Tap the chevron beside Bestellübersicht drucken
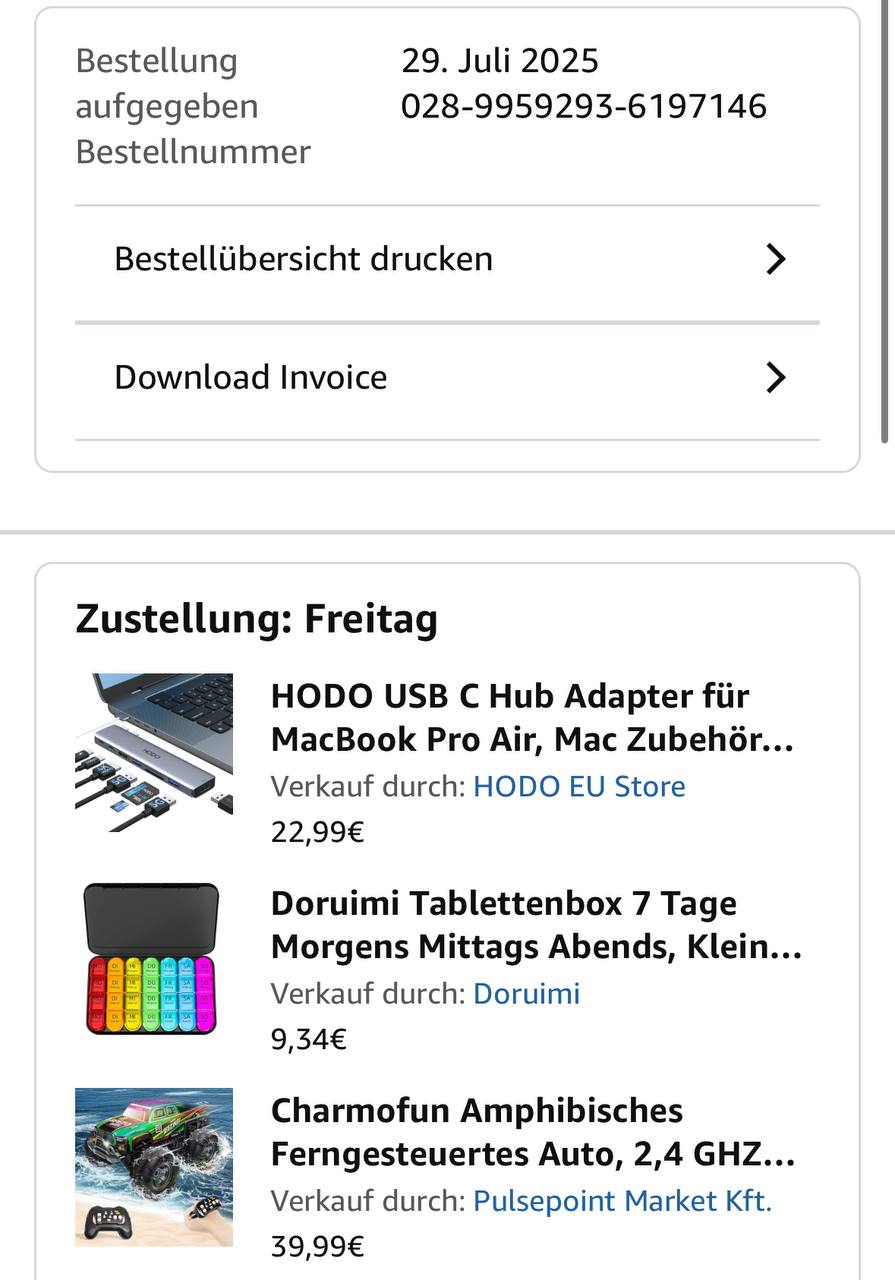This screenshot has height=1280, width=895. point(776,260)
